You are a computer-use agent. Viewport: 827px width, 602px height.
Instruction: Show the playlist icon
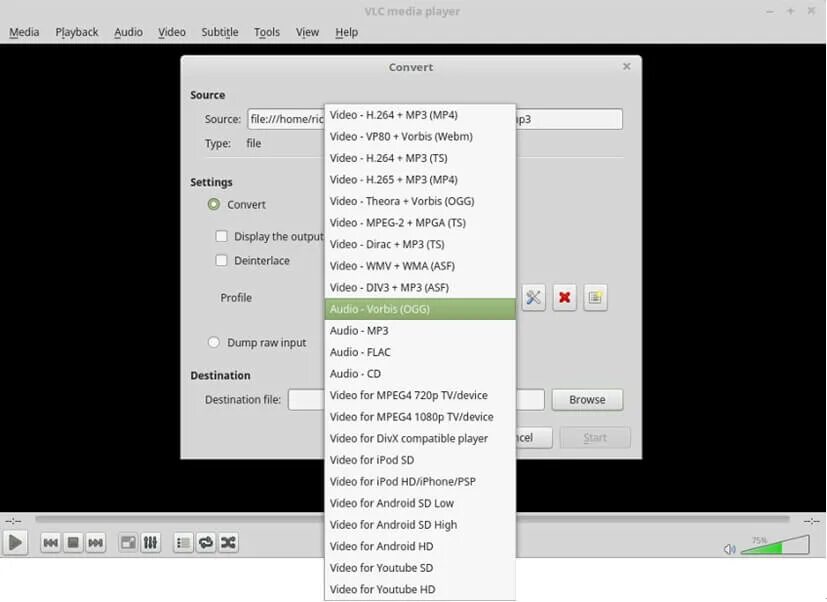[x=183, y=542]
